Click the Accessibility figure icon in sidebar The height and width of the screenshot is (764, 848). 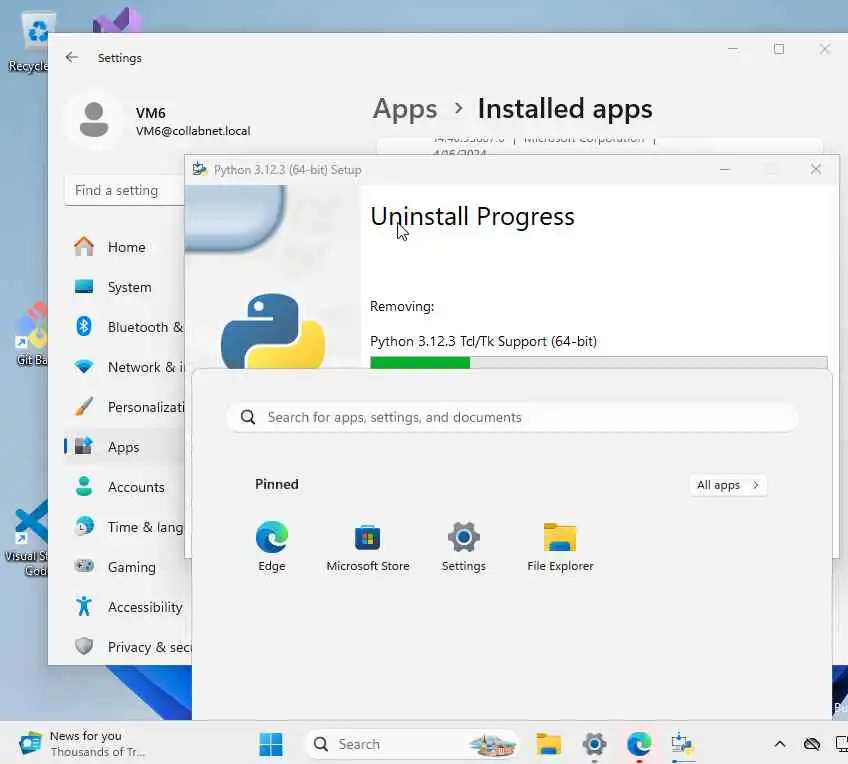(x=84, y=606)
